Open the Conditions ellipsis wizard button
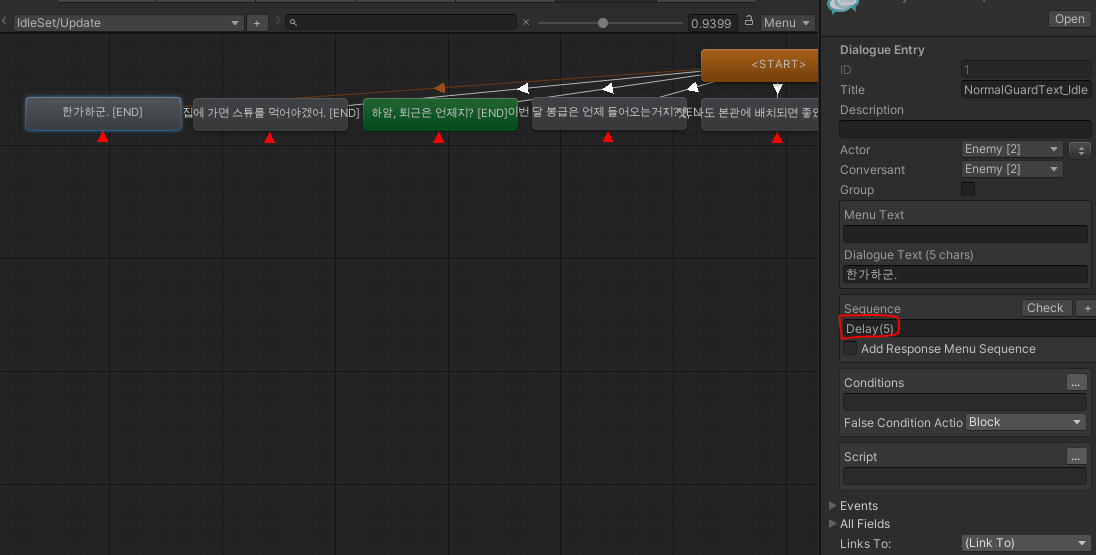1096x555 pixels. click(x=1076, y=382)
